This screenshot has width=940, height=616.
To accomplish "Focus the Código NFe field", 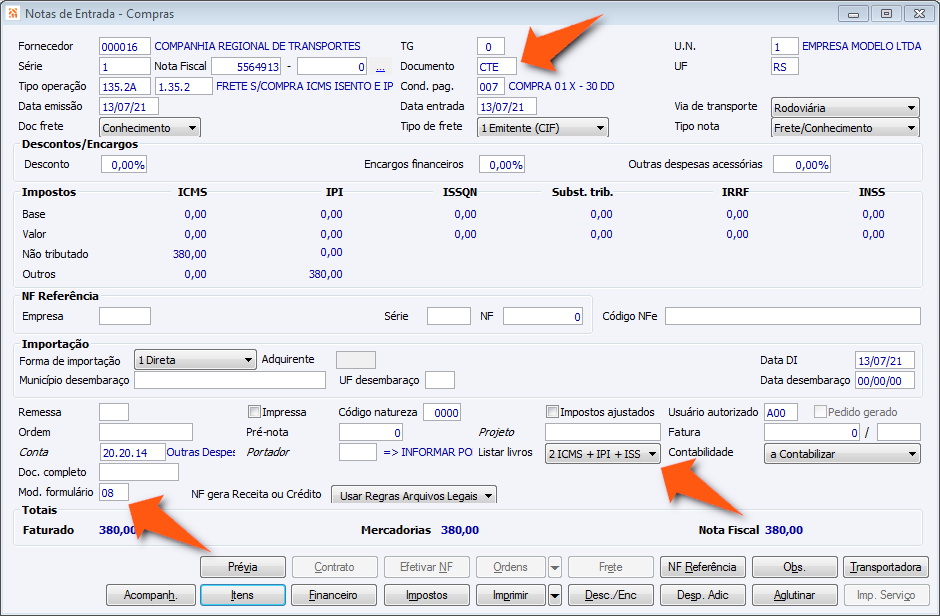I will click(793, 316).
